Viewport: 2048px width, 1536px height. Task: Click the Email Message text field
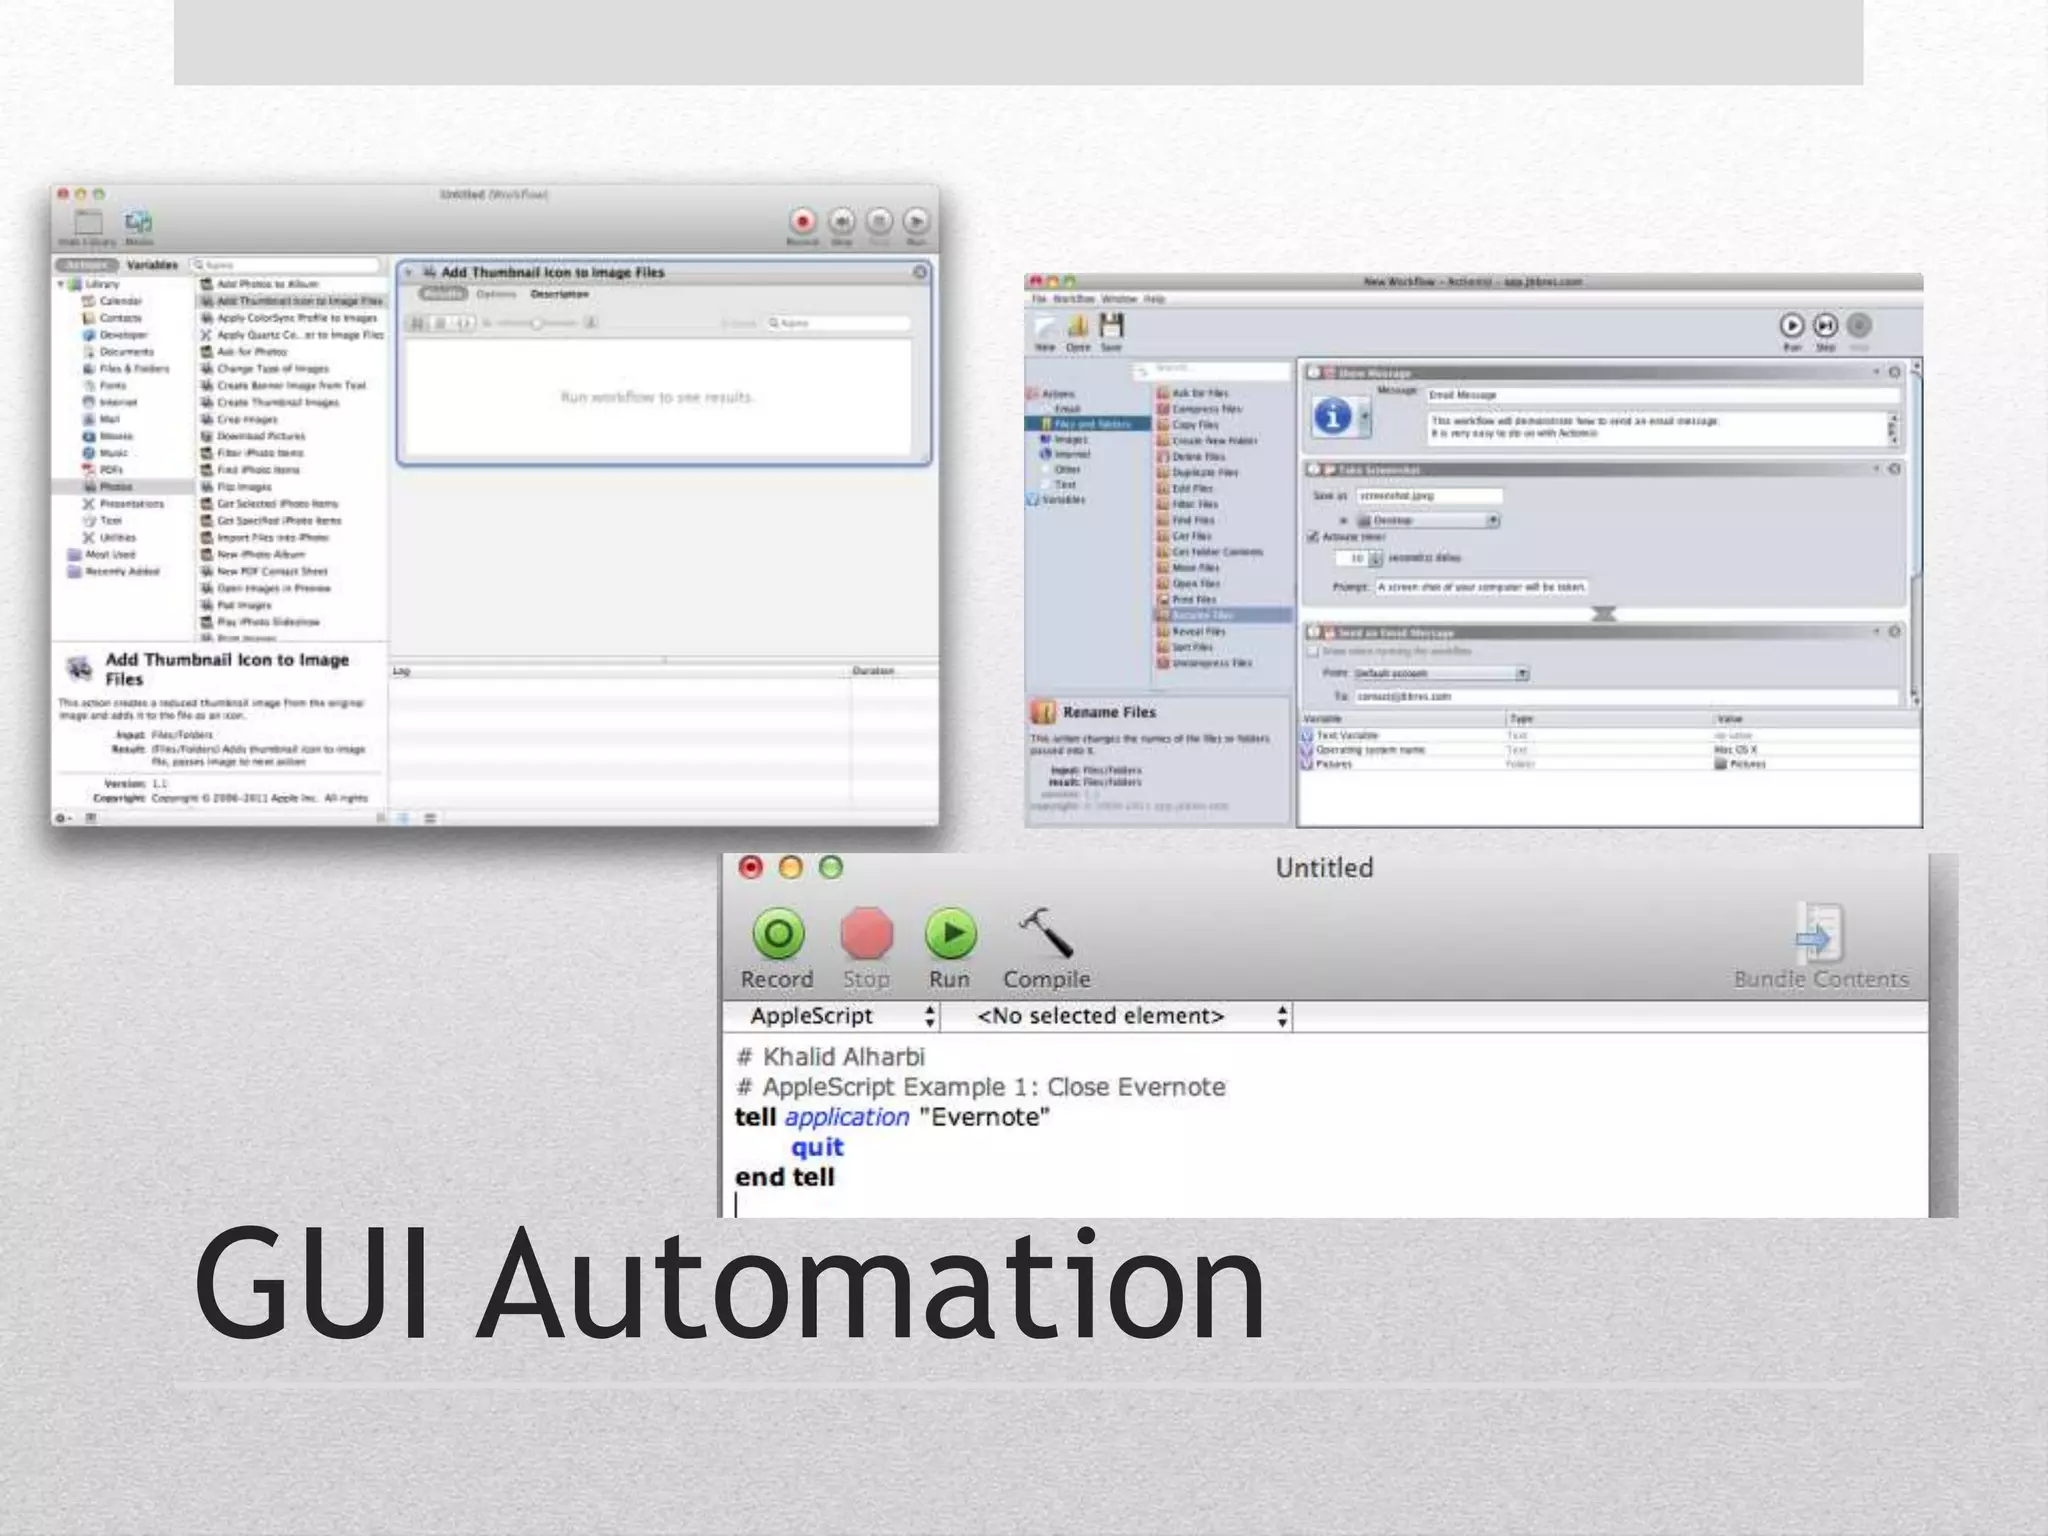pos(1662,395)
